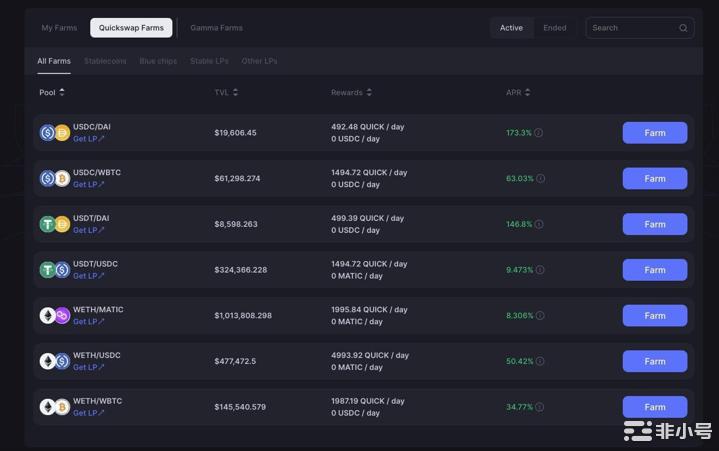Click the WETH/MATIC pool token pair icon
This screenshot has height=451, width=719.
click(x=54, y=316)
